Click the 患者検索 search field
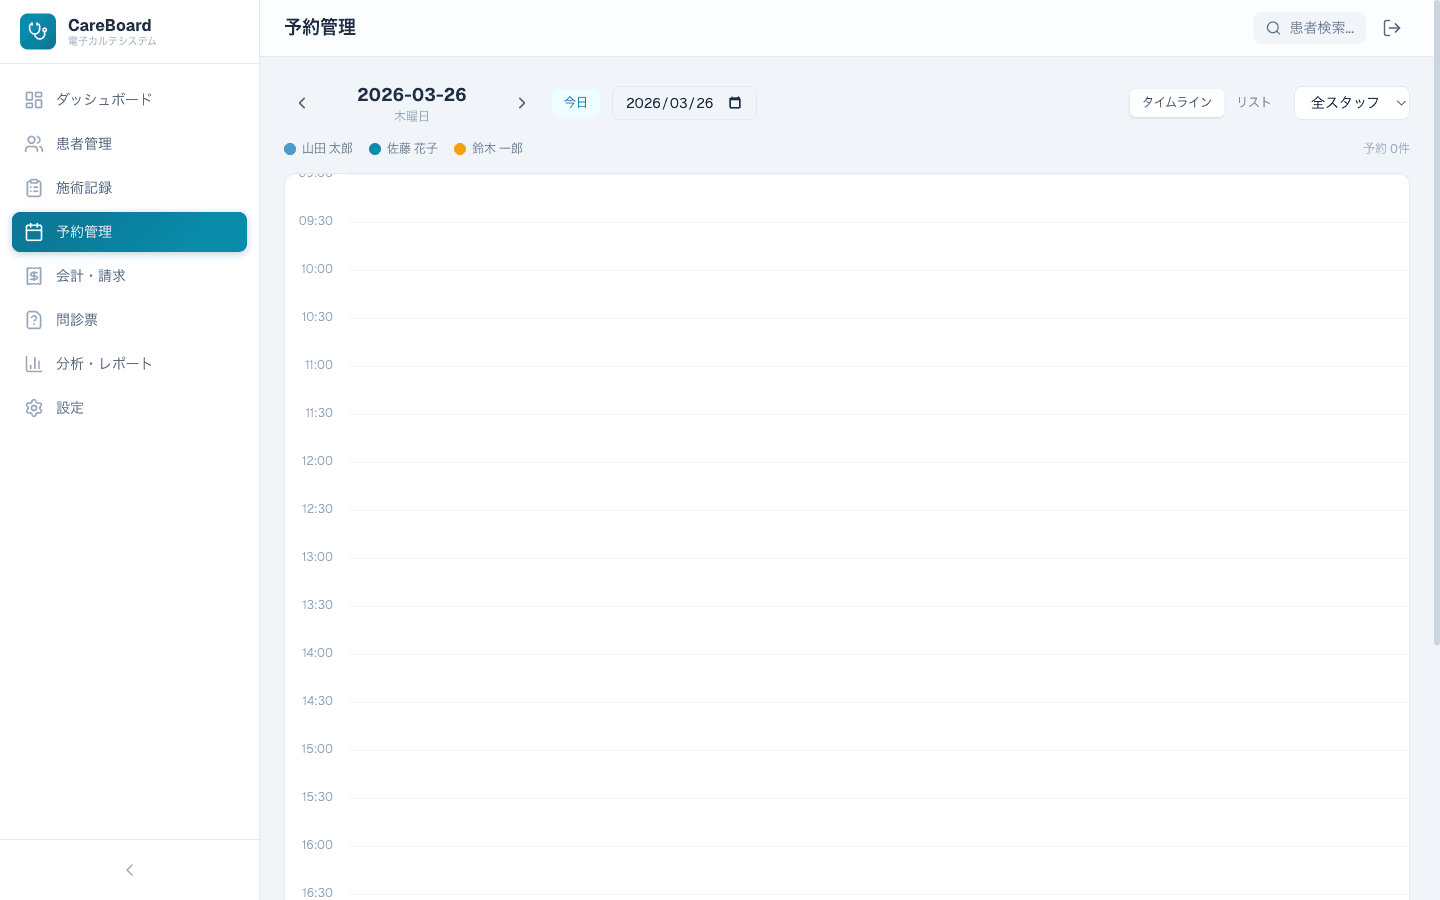The image size is (1440, 900). pos(1310,28)
